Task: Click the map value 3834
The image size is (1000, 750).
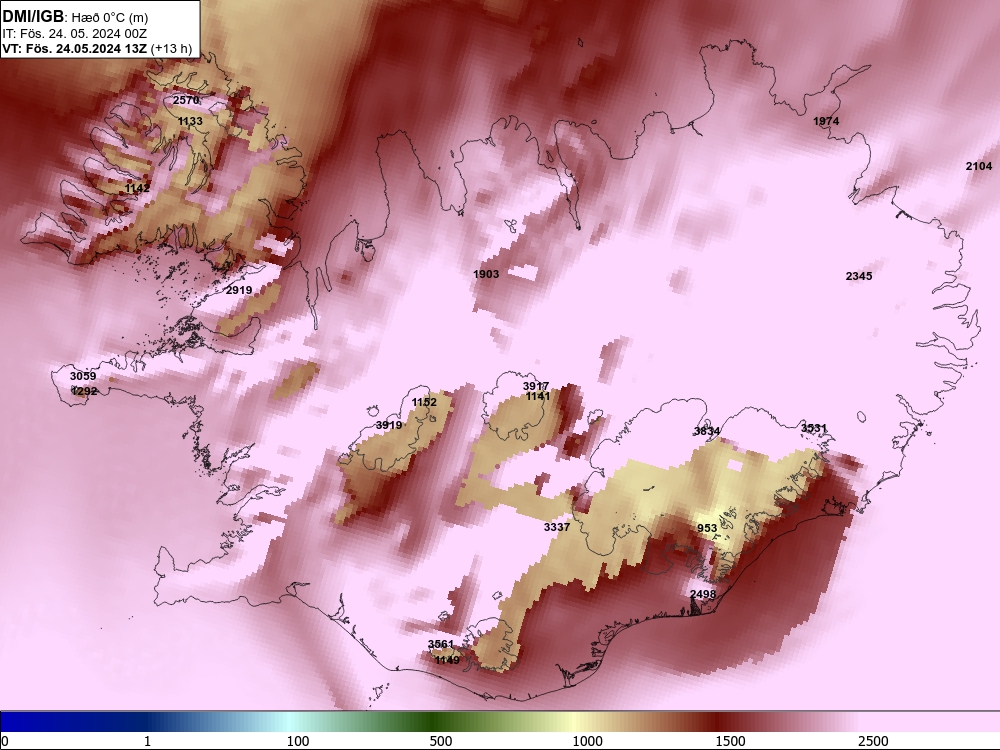Action: (x=707, y=430)
